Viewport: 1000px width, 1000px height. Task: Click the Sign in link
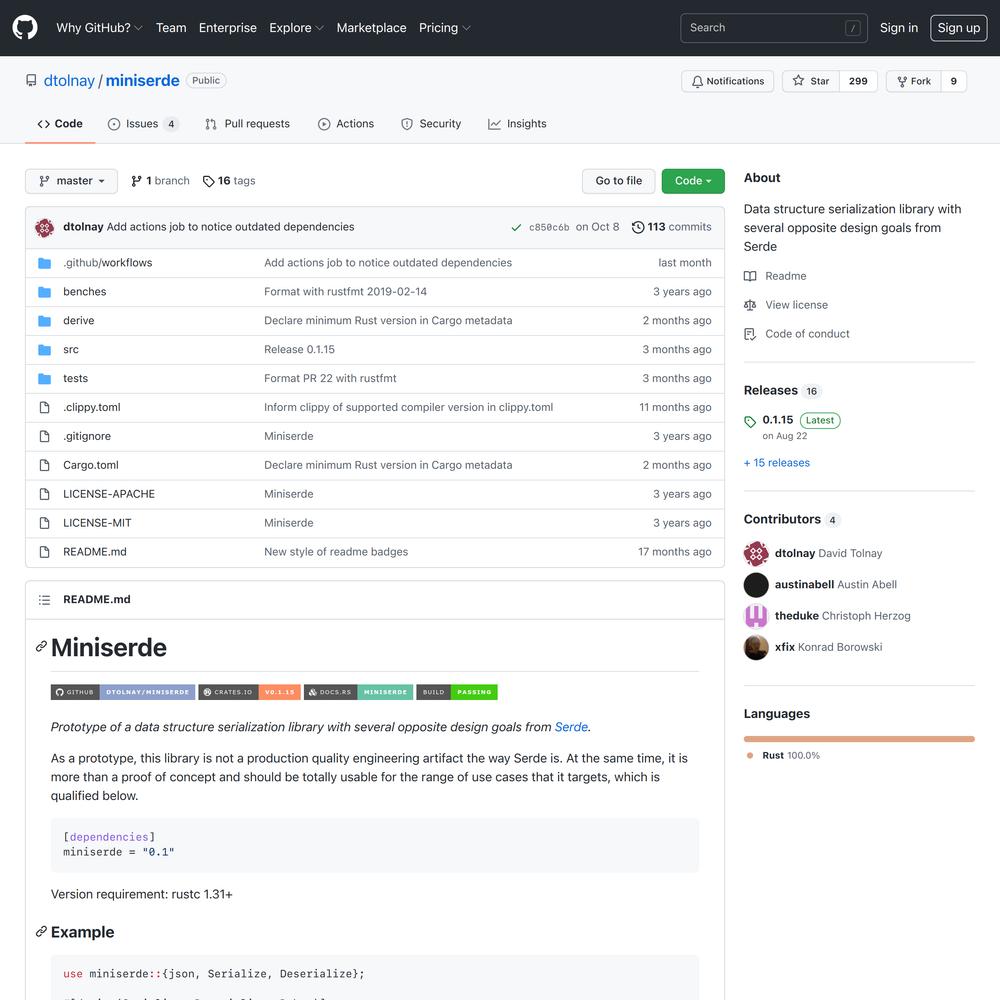tap(899, 27)
